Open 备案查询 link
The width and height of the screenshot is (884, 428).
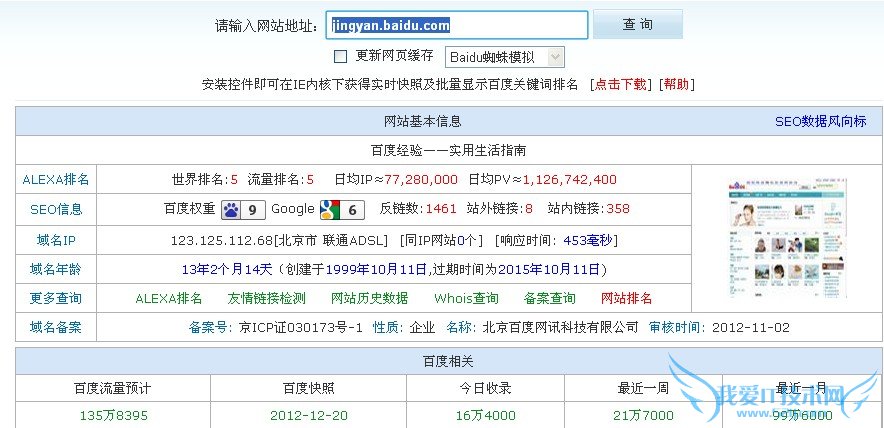pyautogui.click(x=550, y=298)
